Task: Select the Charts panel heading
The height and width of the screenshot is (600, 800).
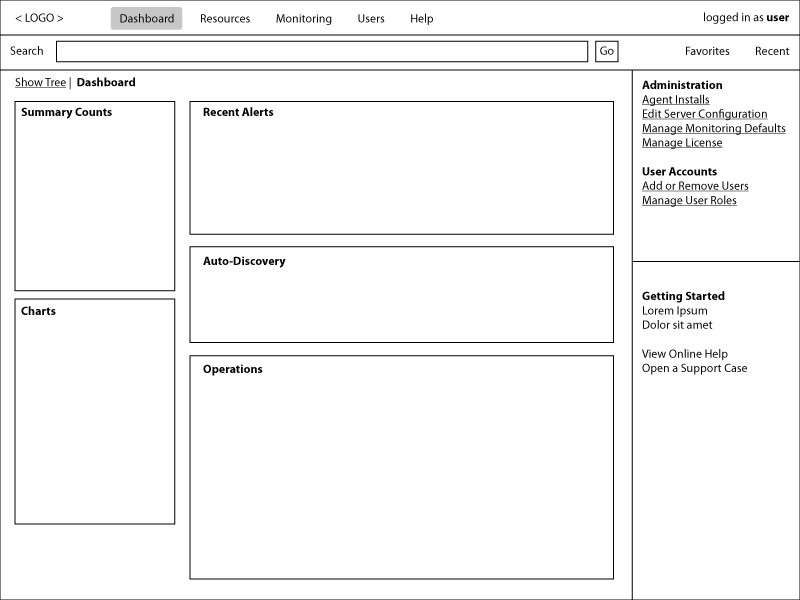Action: point(38,311)
